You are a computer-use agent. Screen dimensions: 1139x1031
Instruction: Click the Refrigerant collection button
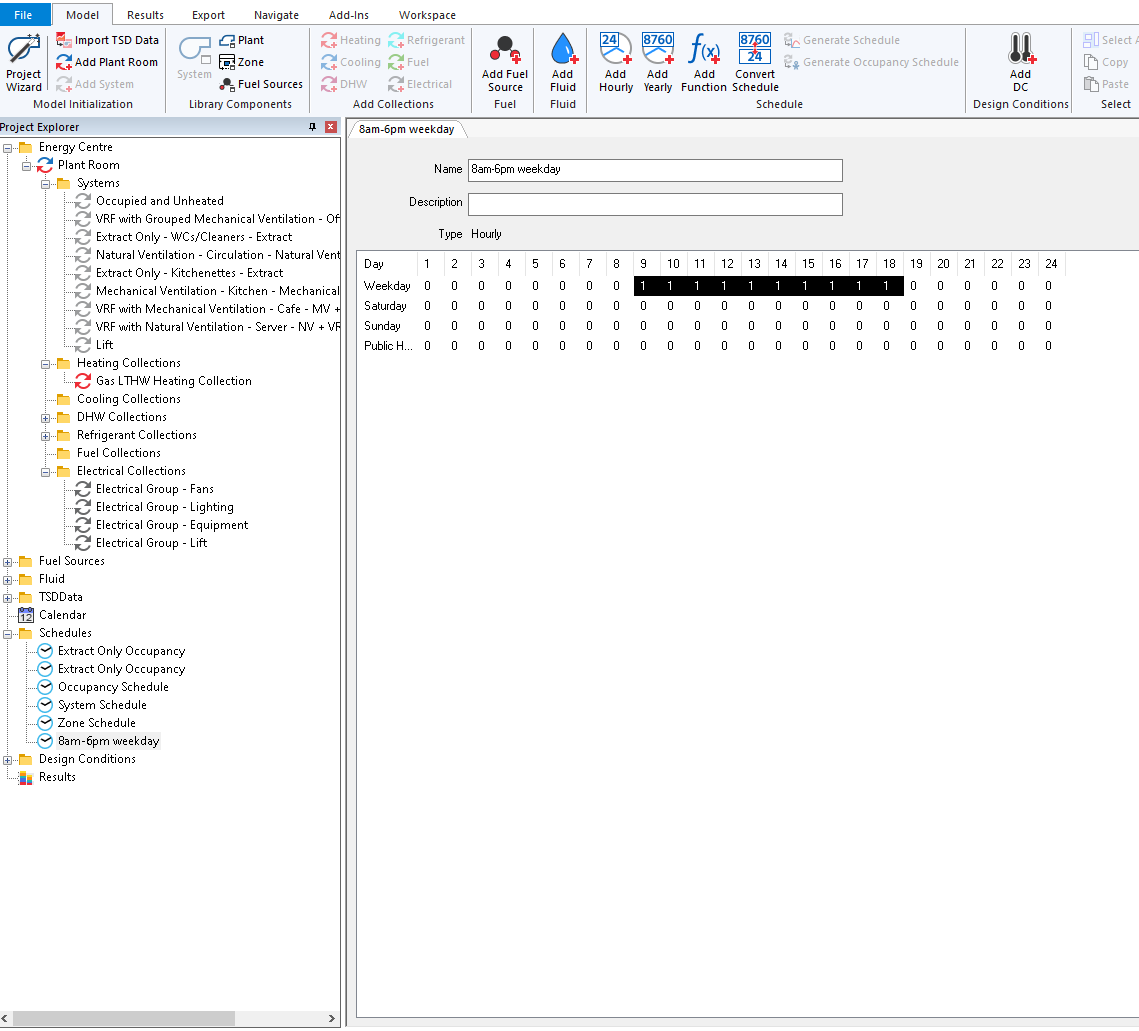pyautogui.click(x=426, y=40)
